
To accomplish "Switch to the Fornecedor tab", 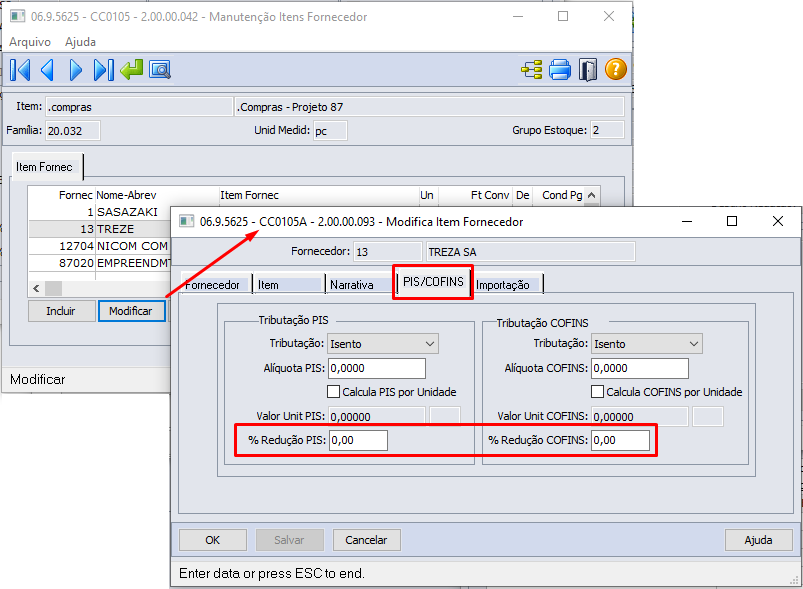I will click(x=216, y=284).
